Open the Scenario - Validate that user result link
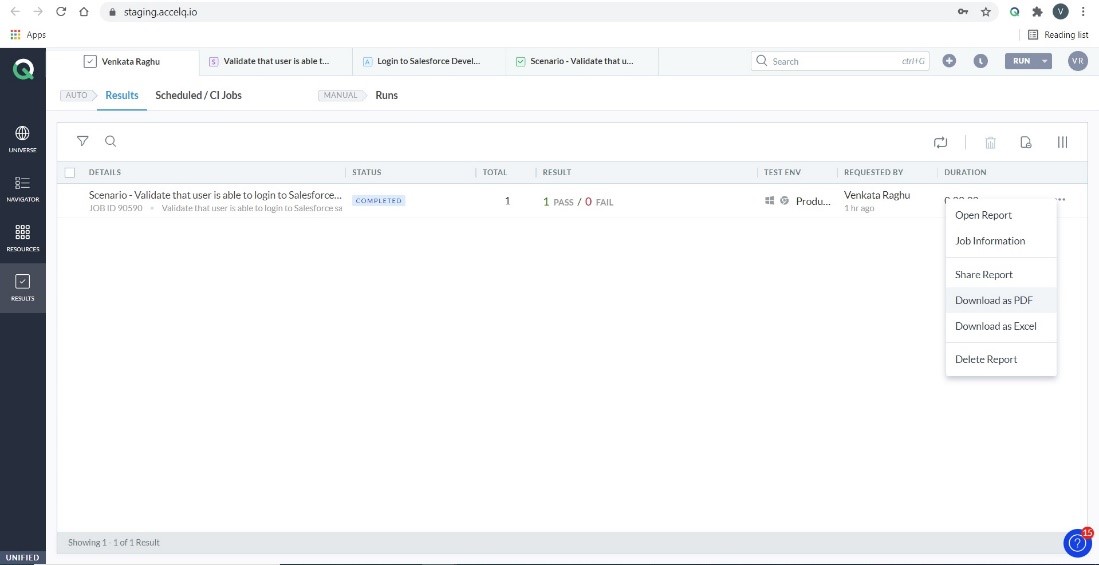Image resolution: width=1099 pixels, height=565 pixels. 215,195
